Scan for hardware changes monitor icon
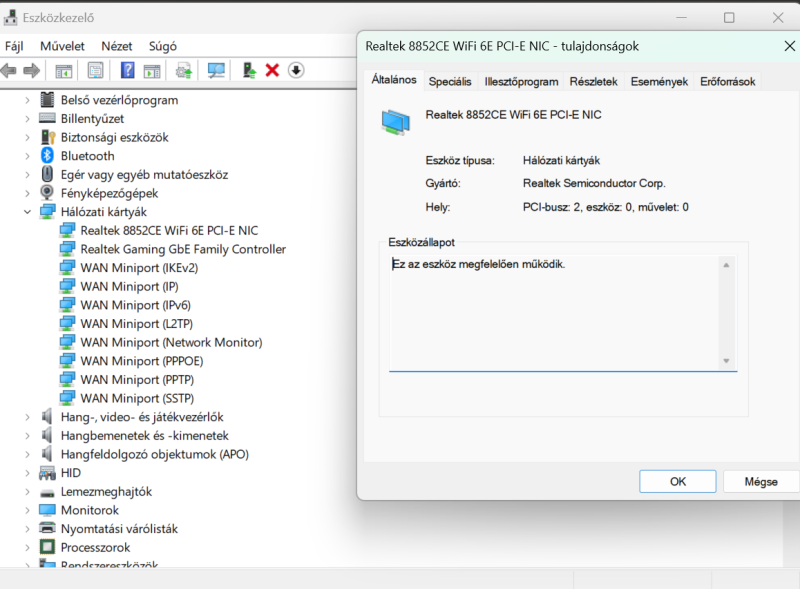Screen dimensions: 800x589 pos(216,70)
